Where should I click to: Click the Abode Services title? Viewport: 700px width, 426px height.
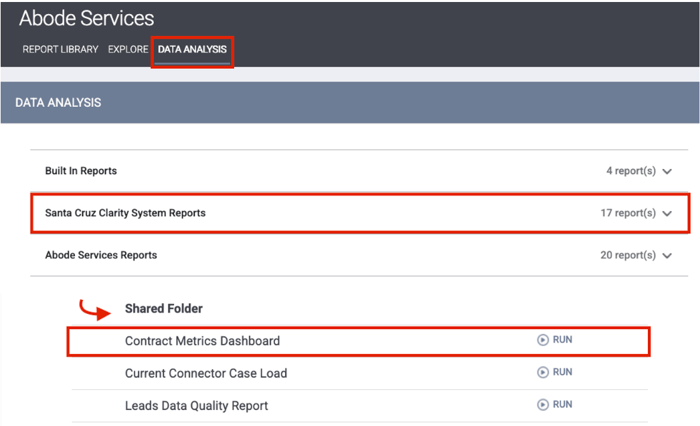coord(87,18)
